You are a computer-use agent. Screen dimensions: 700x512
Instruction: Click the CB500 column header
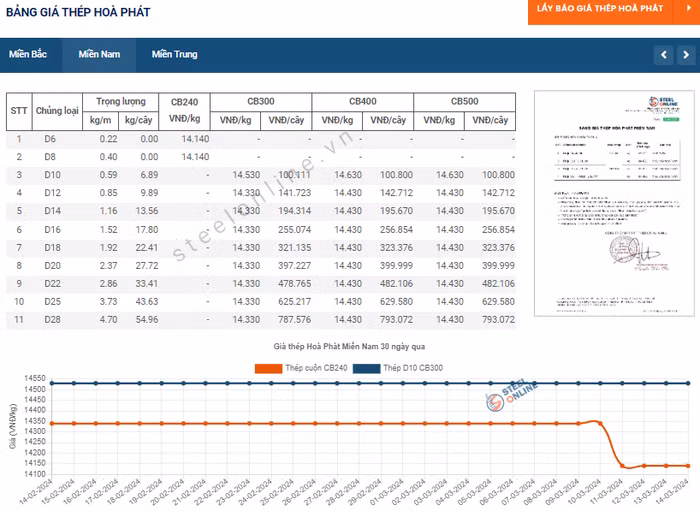(464, 101)
